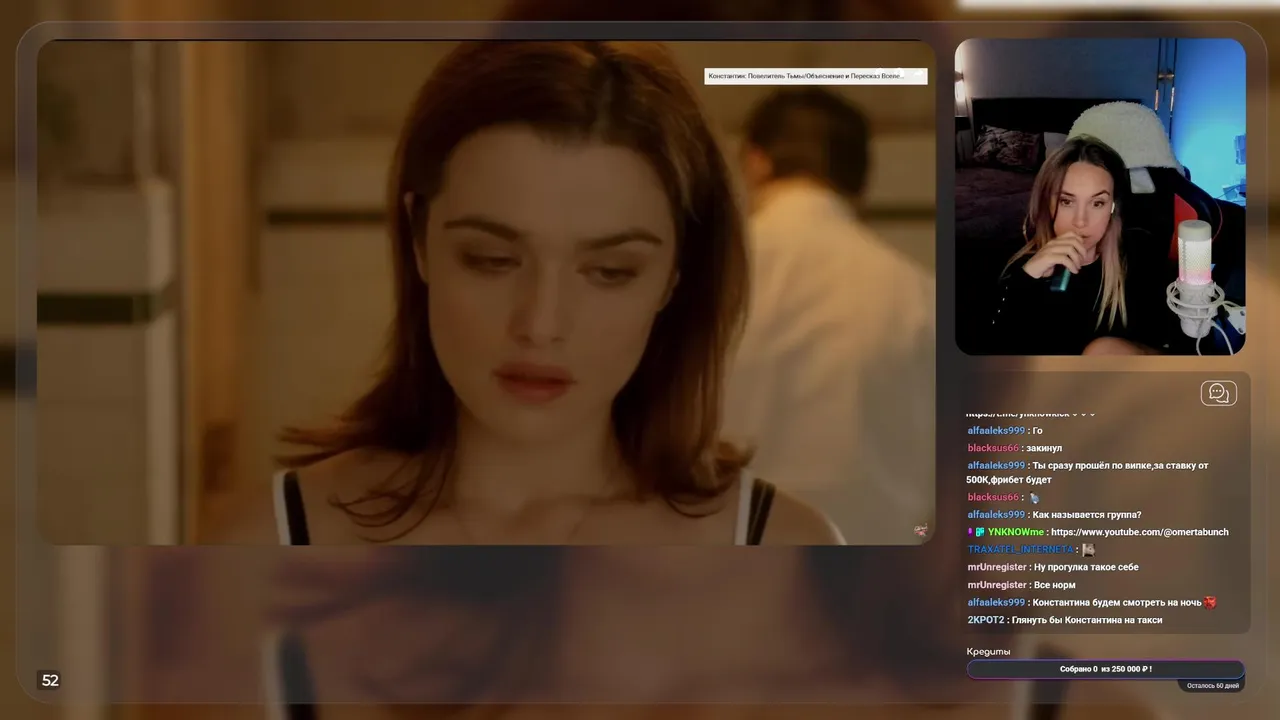The height and width of the screenshot is (720, 1280).
Task: Click message 'Глянуть бы Константина на такси'
Action: click(1087, 620)
